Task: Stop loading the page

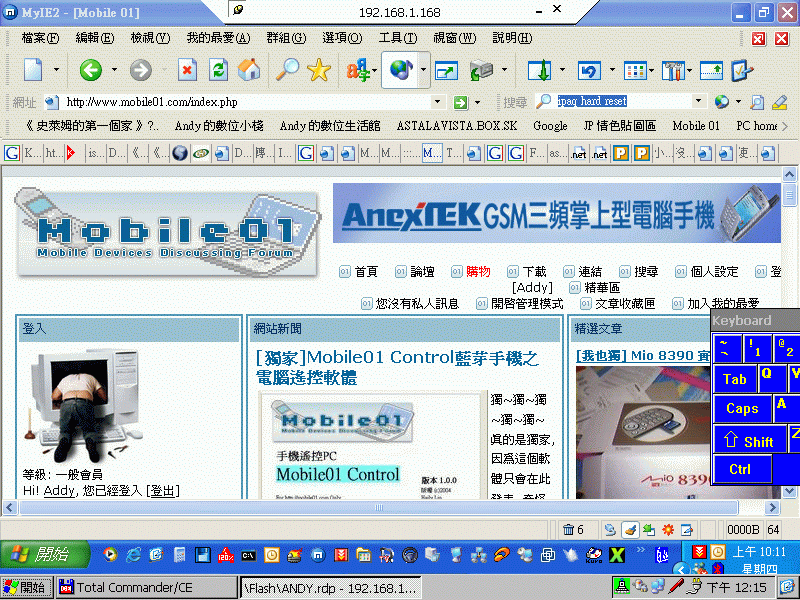Action: pos(187,70)
